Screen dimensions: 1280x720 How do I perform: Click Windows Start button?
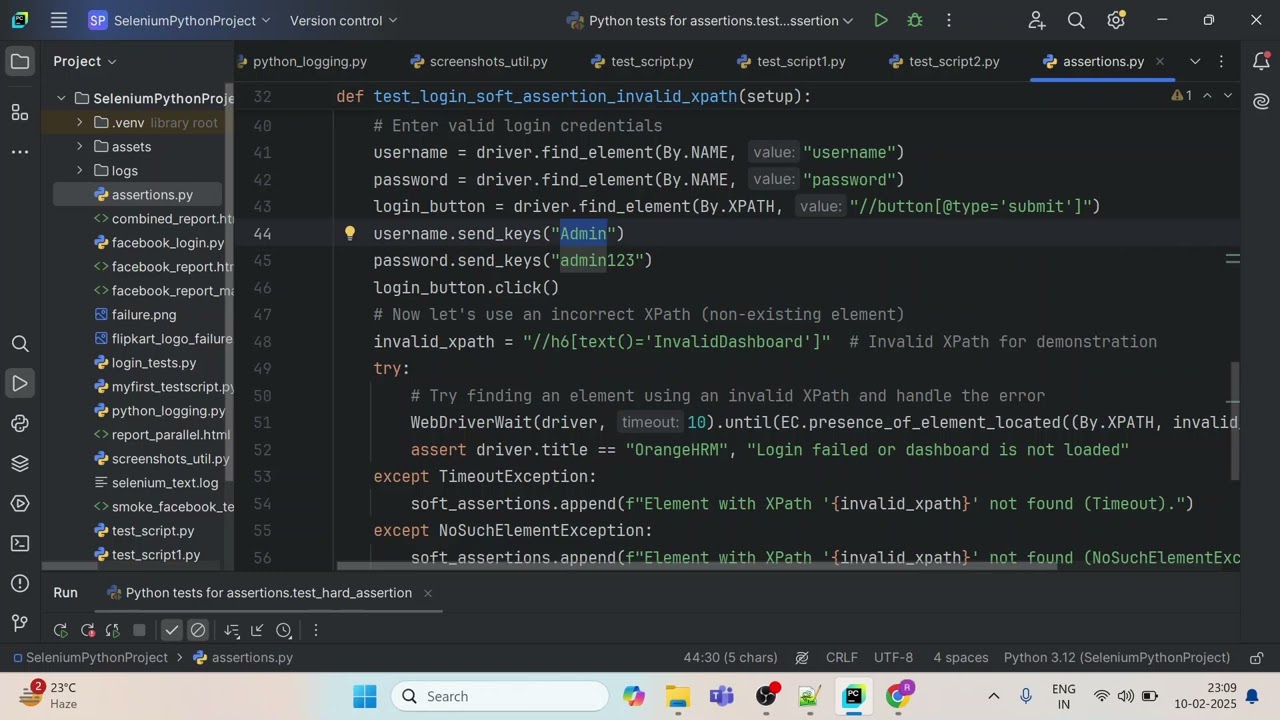pyautogui.click(x=365, y=696)
